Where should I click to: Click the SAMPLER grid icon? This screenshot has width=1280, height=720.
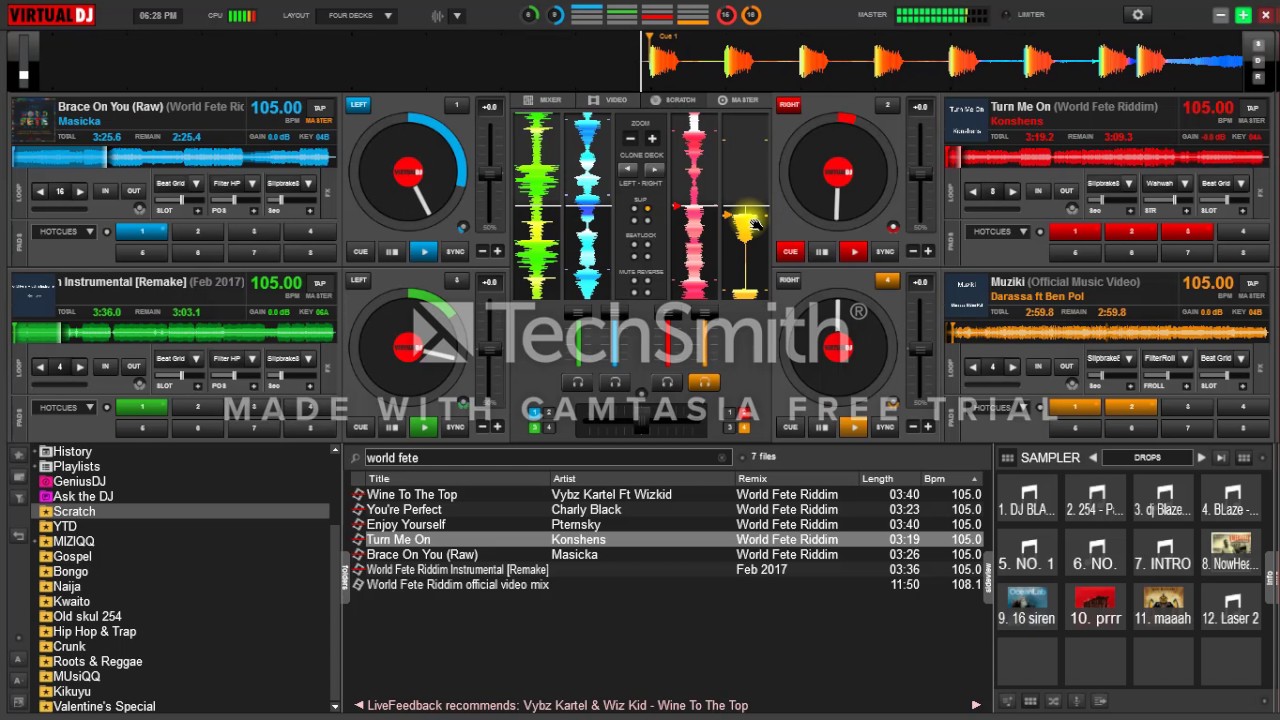point(1007,458)
